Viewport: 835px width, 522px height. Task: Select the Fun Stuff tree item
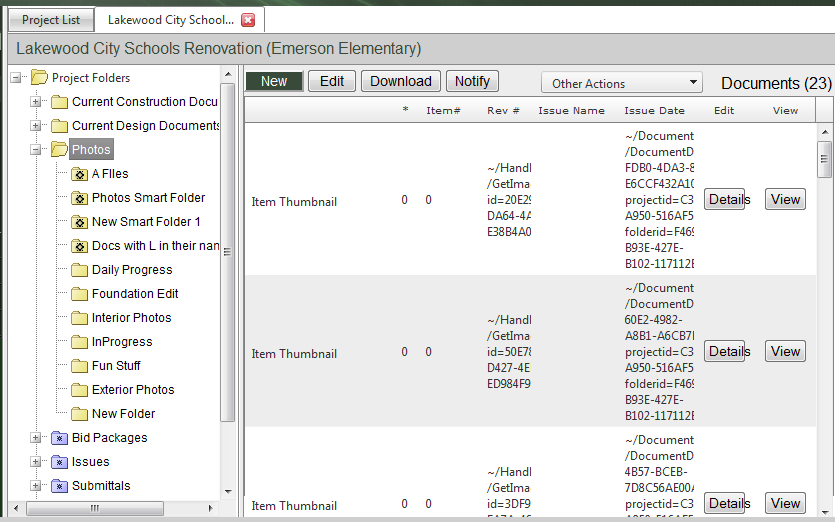tap(116, 365)
